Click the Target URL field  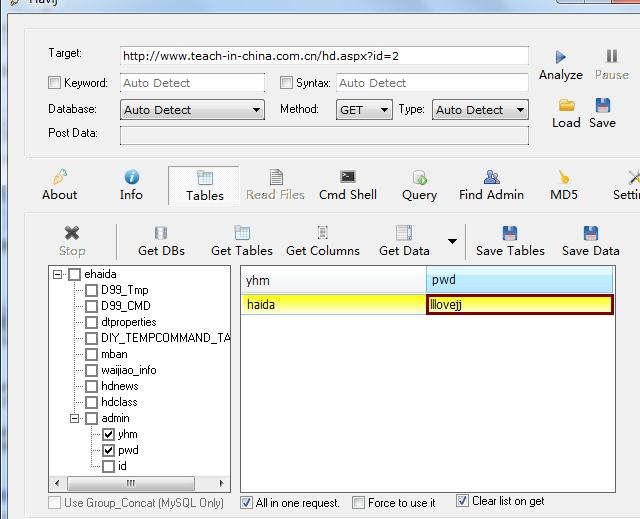324,56
